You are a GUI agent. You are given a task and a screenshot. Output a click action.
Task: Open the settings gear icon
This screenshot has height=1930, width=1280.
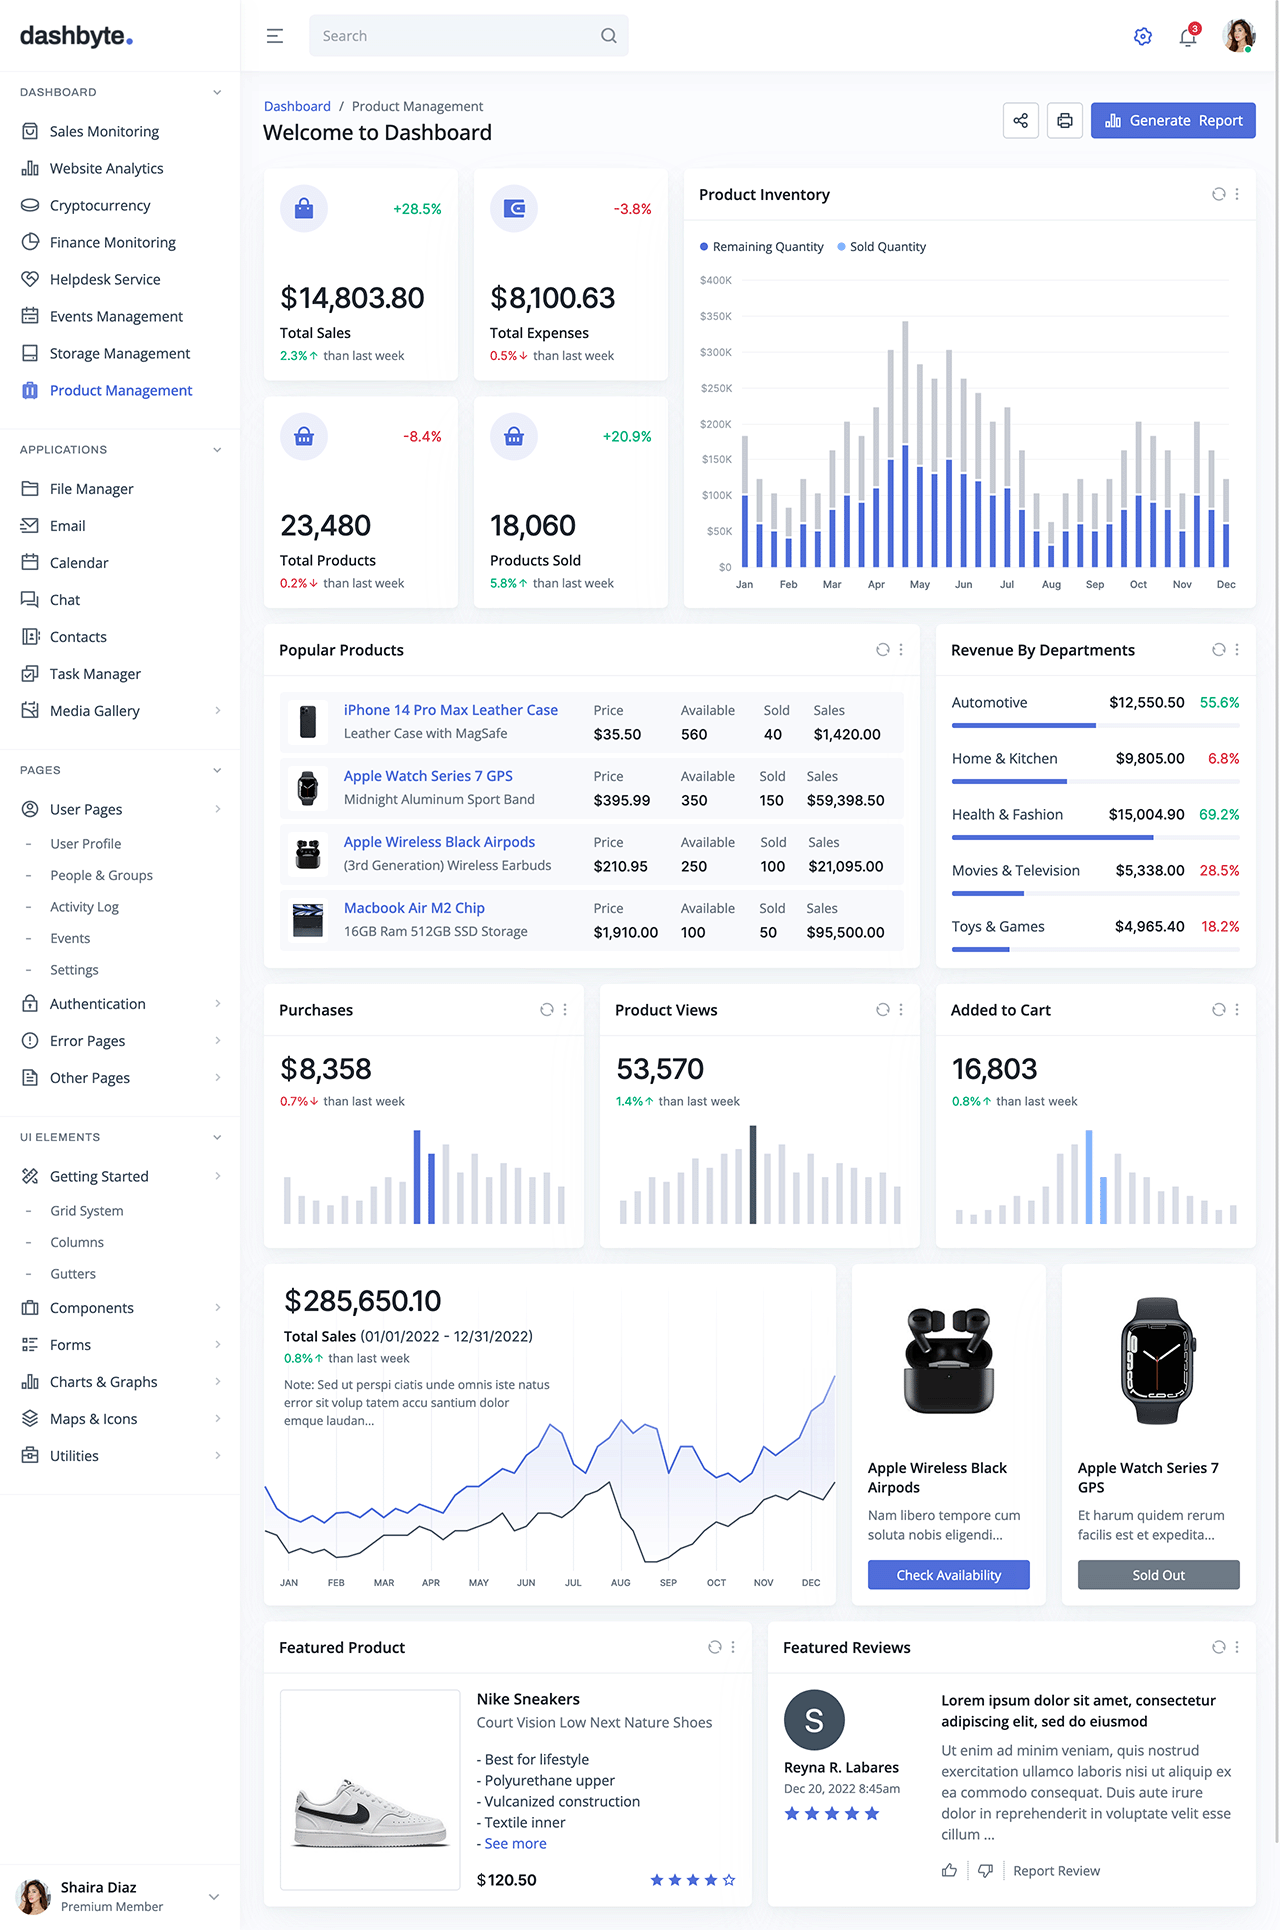click(x=1143, y=37)
